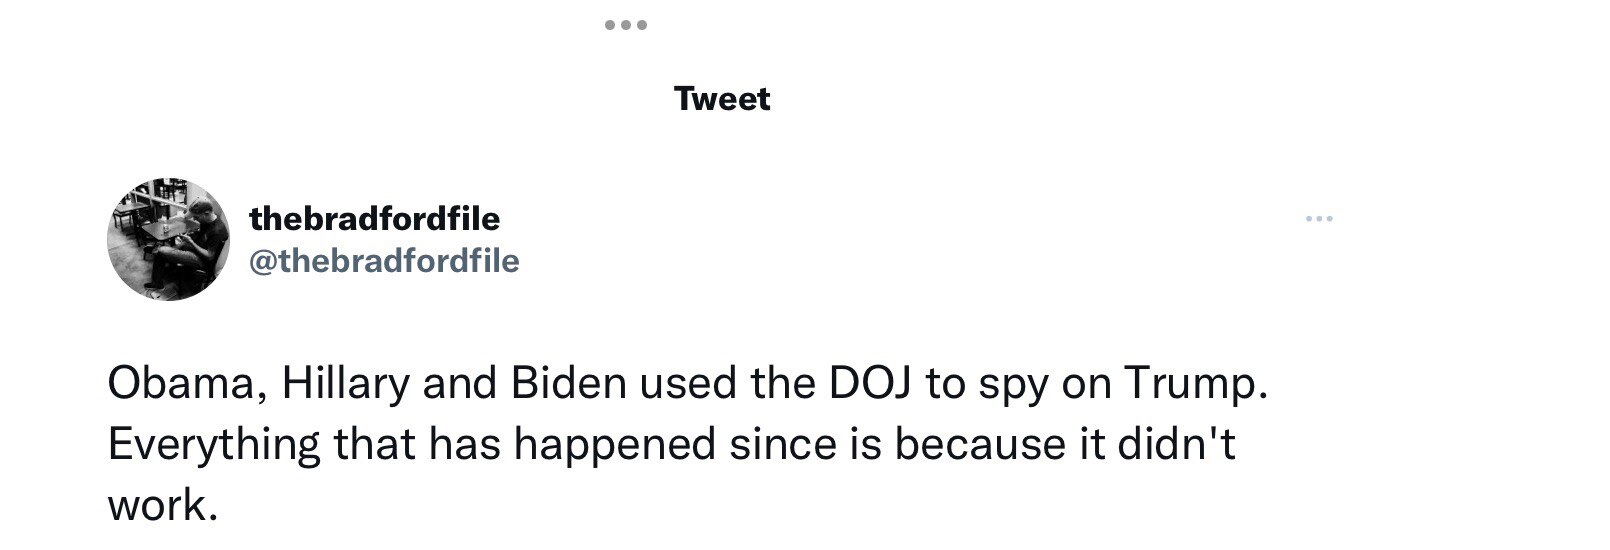Viewport: 1610px width, 550px height.
Task: Click the Tweet header title
Action: [x=722, y=99]
